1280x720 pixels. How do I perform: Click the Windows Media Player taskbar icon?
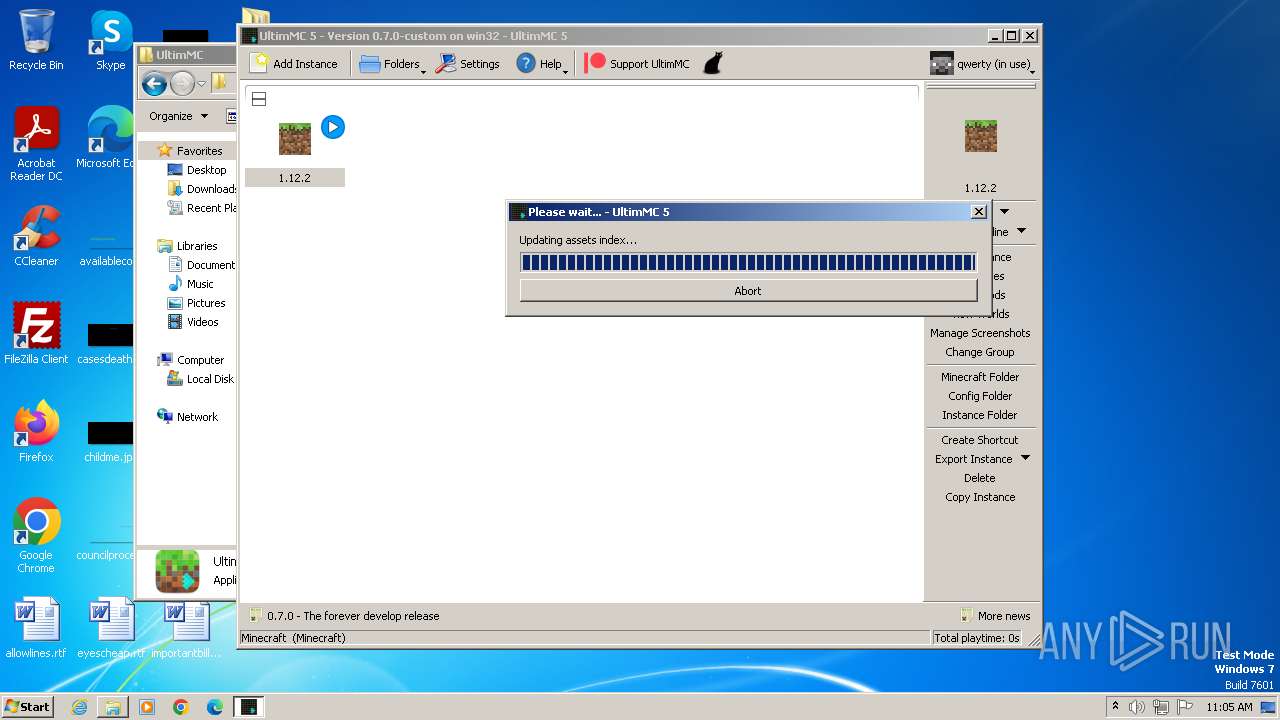(x=147, y=707)
